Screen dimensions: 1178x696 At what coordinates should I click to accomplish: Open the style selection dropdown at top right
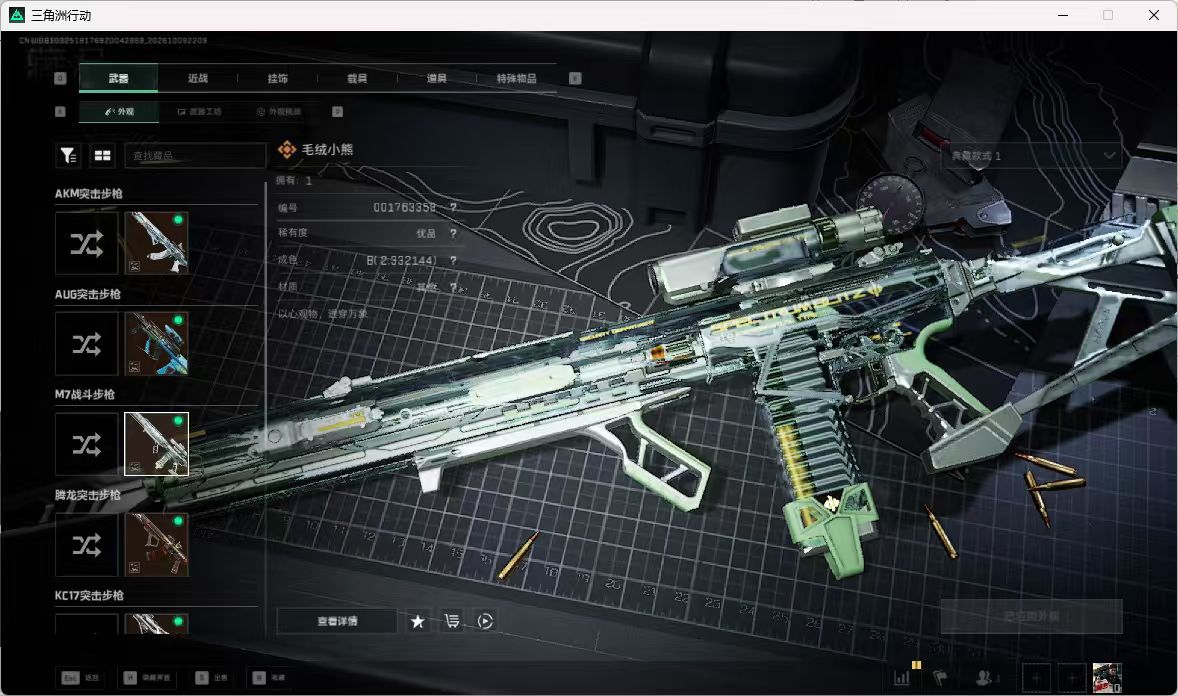tap(1031, 156)
